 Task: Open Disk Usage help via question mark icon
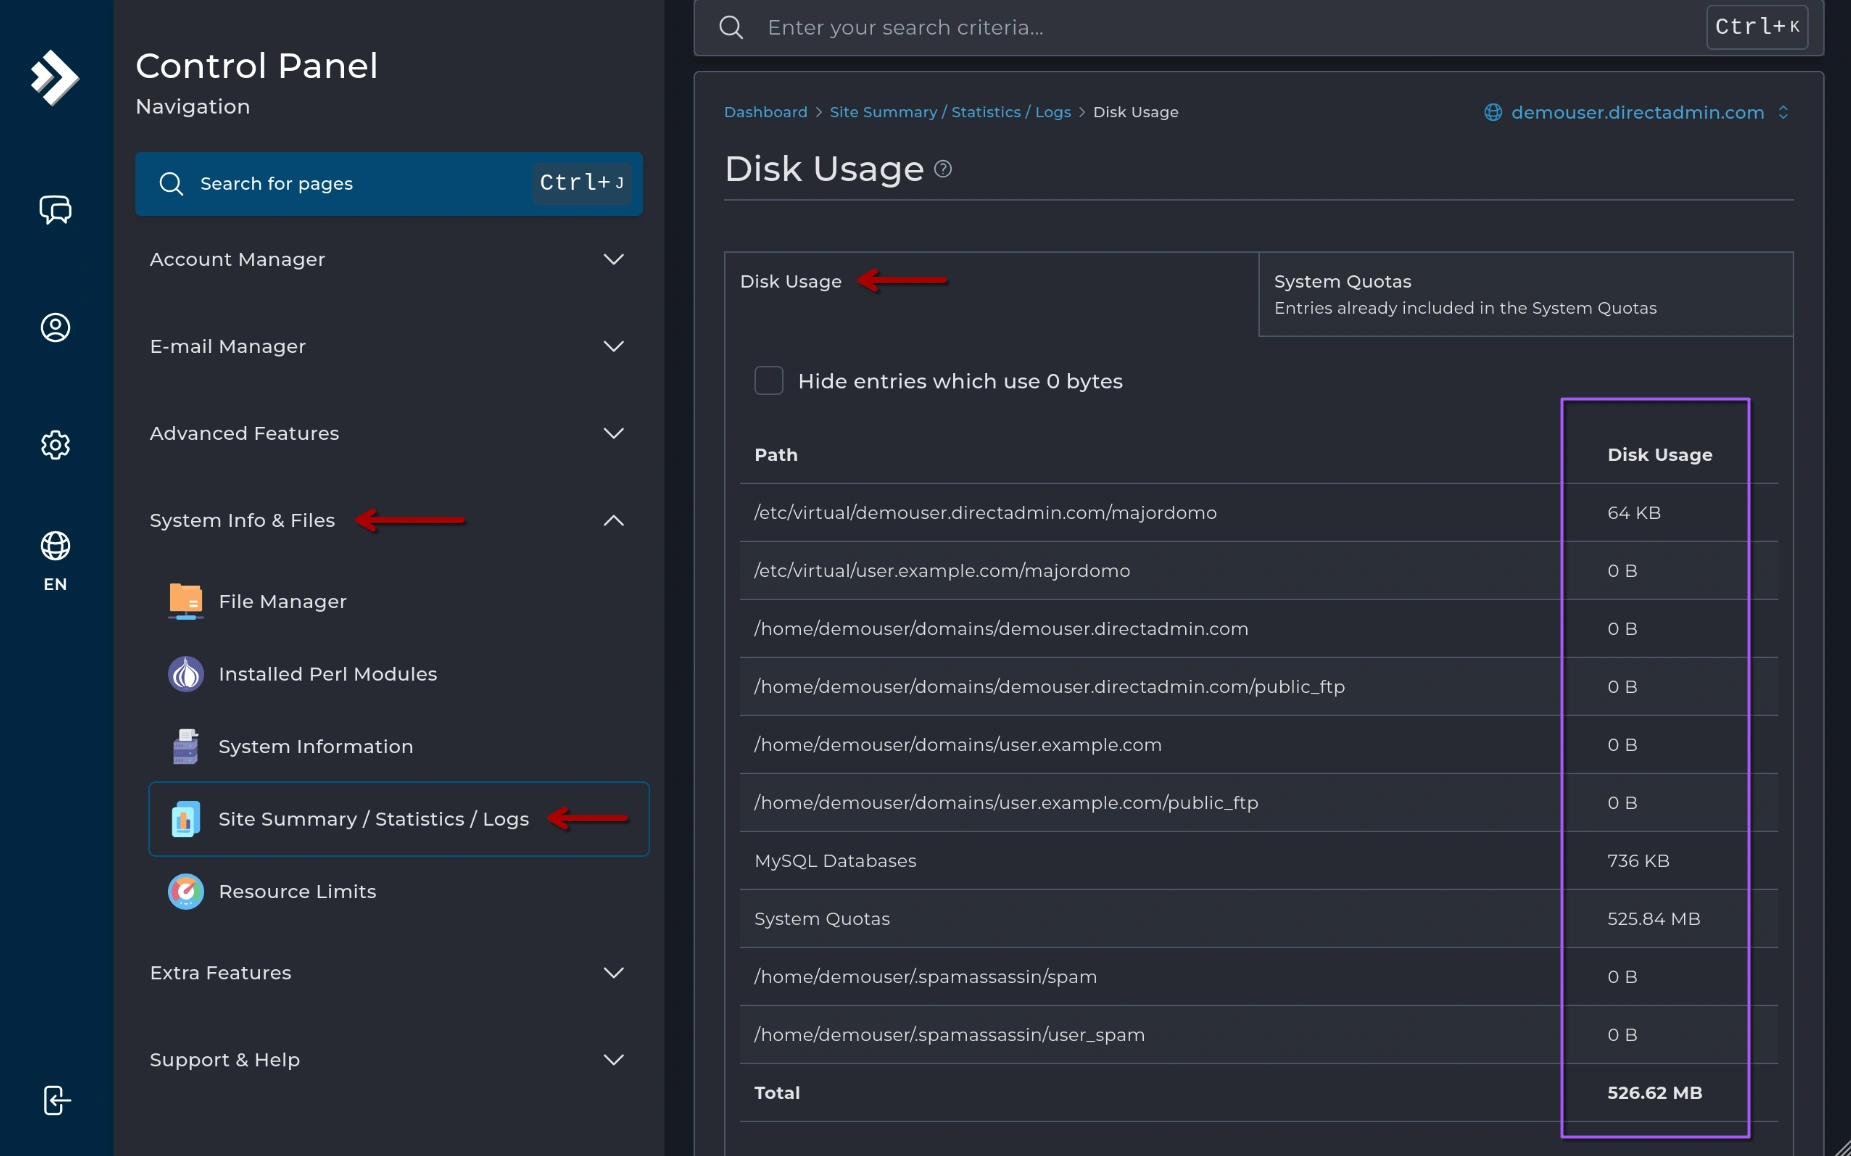coord(941,169)
